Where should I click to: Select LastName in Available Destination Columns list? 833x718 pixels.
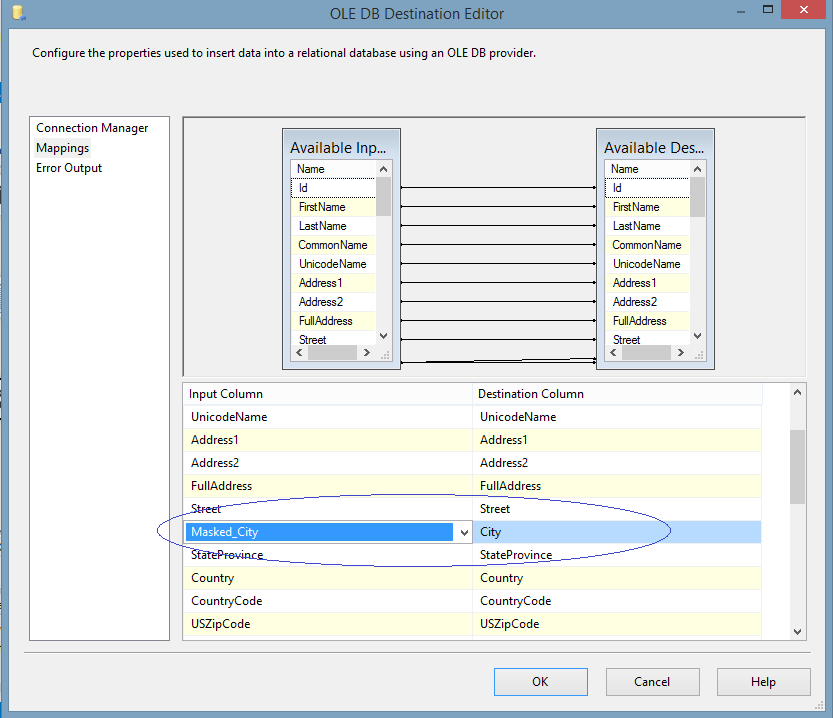648,226
